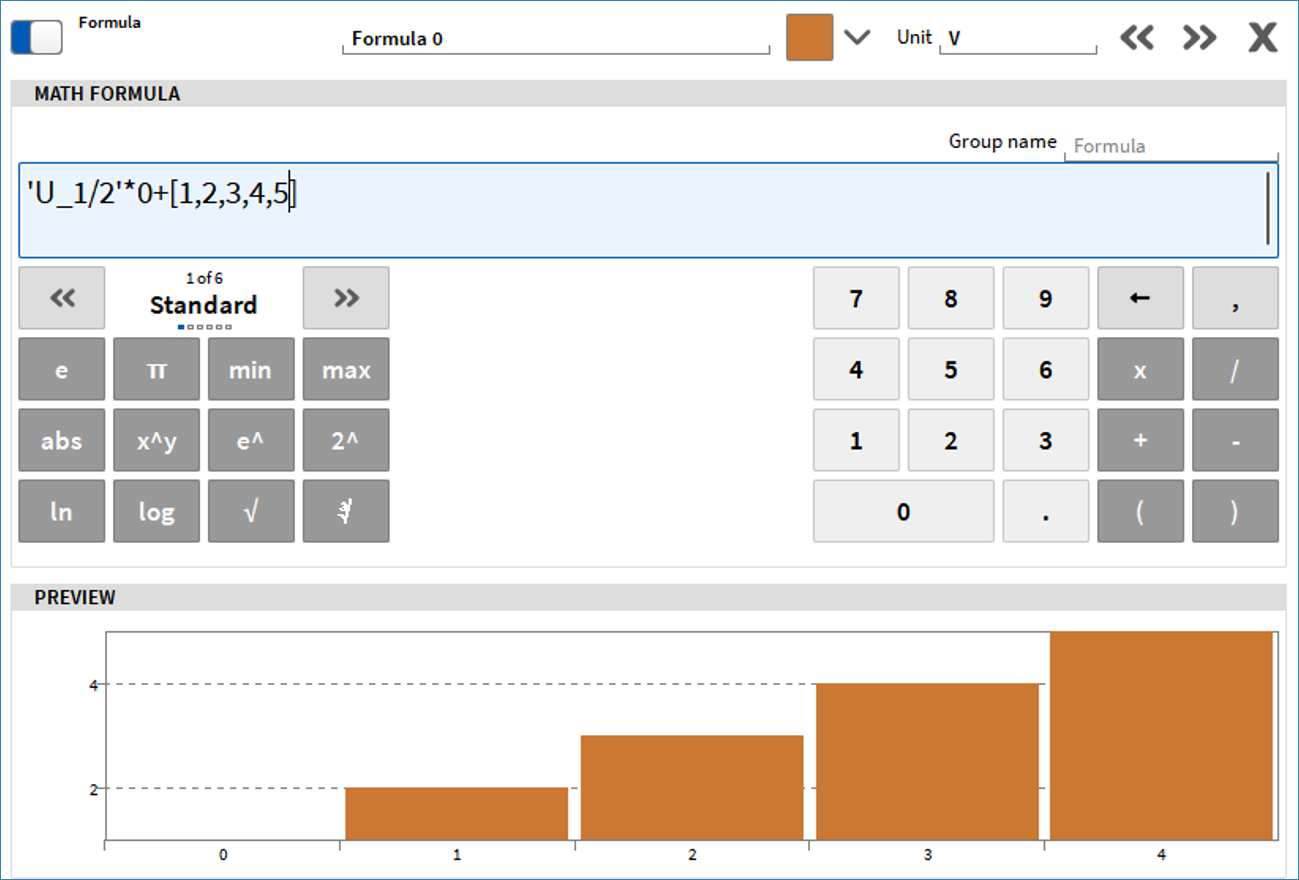Go to previous formula with top-left double arrow
Screen dimensions: 1299x880
[1137, 38]
